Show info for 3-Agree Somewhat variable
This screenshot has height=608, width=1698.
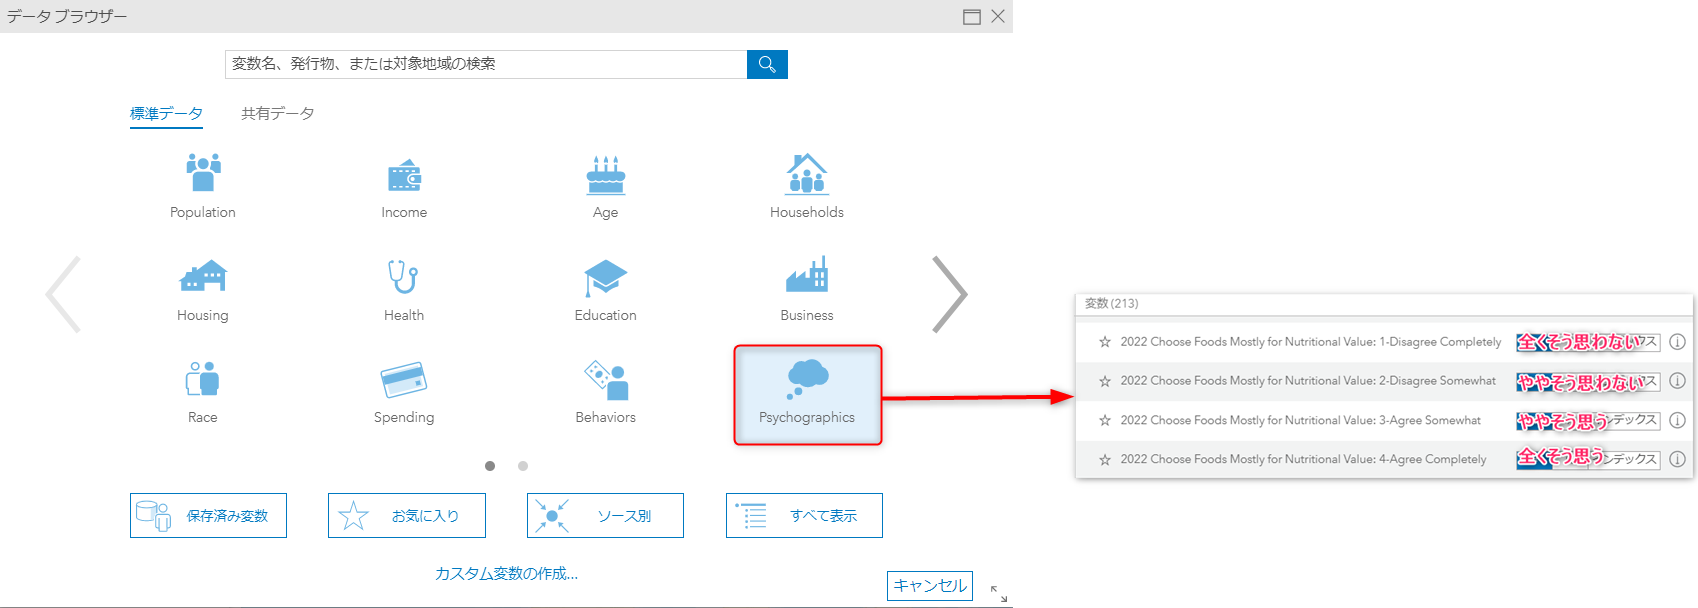[x=1677, y=420]
